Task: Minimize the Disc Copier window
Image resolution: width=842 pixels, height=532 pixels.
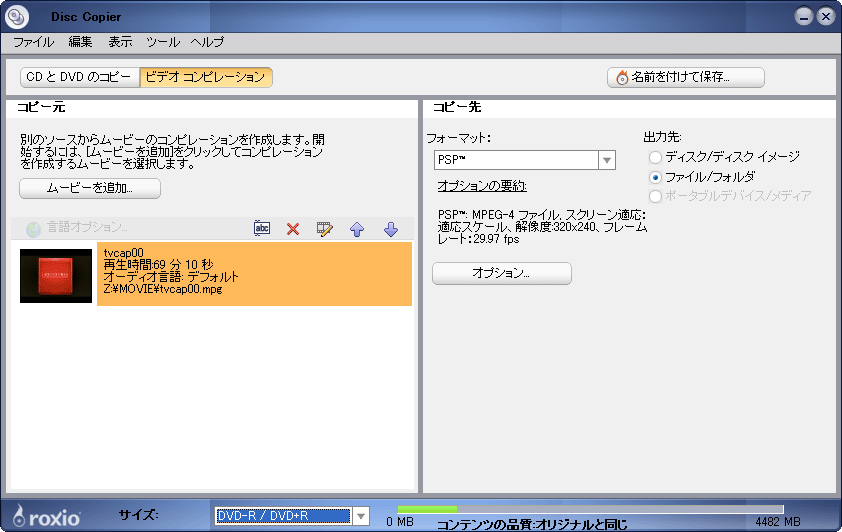Action: [x=804, y=17]
